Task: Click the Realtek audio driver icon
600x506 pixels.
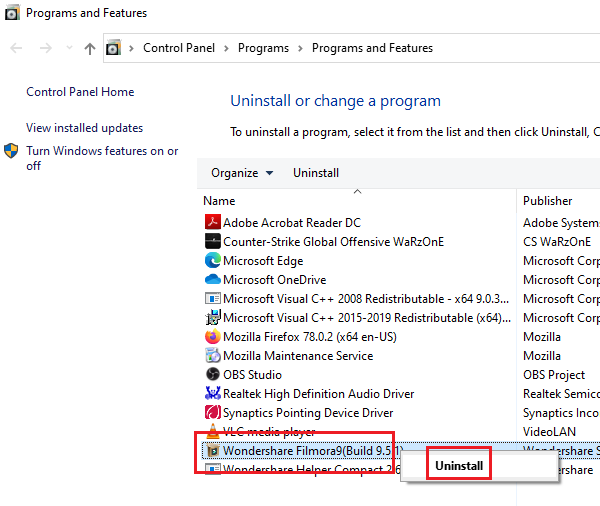Action: pos(212,394)
